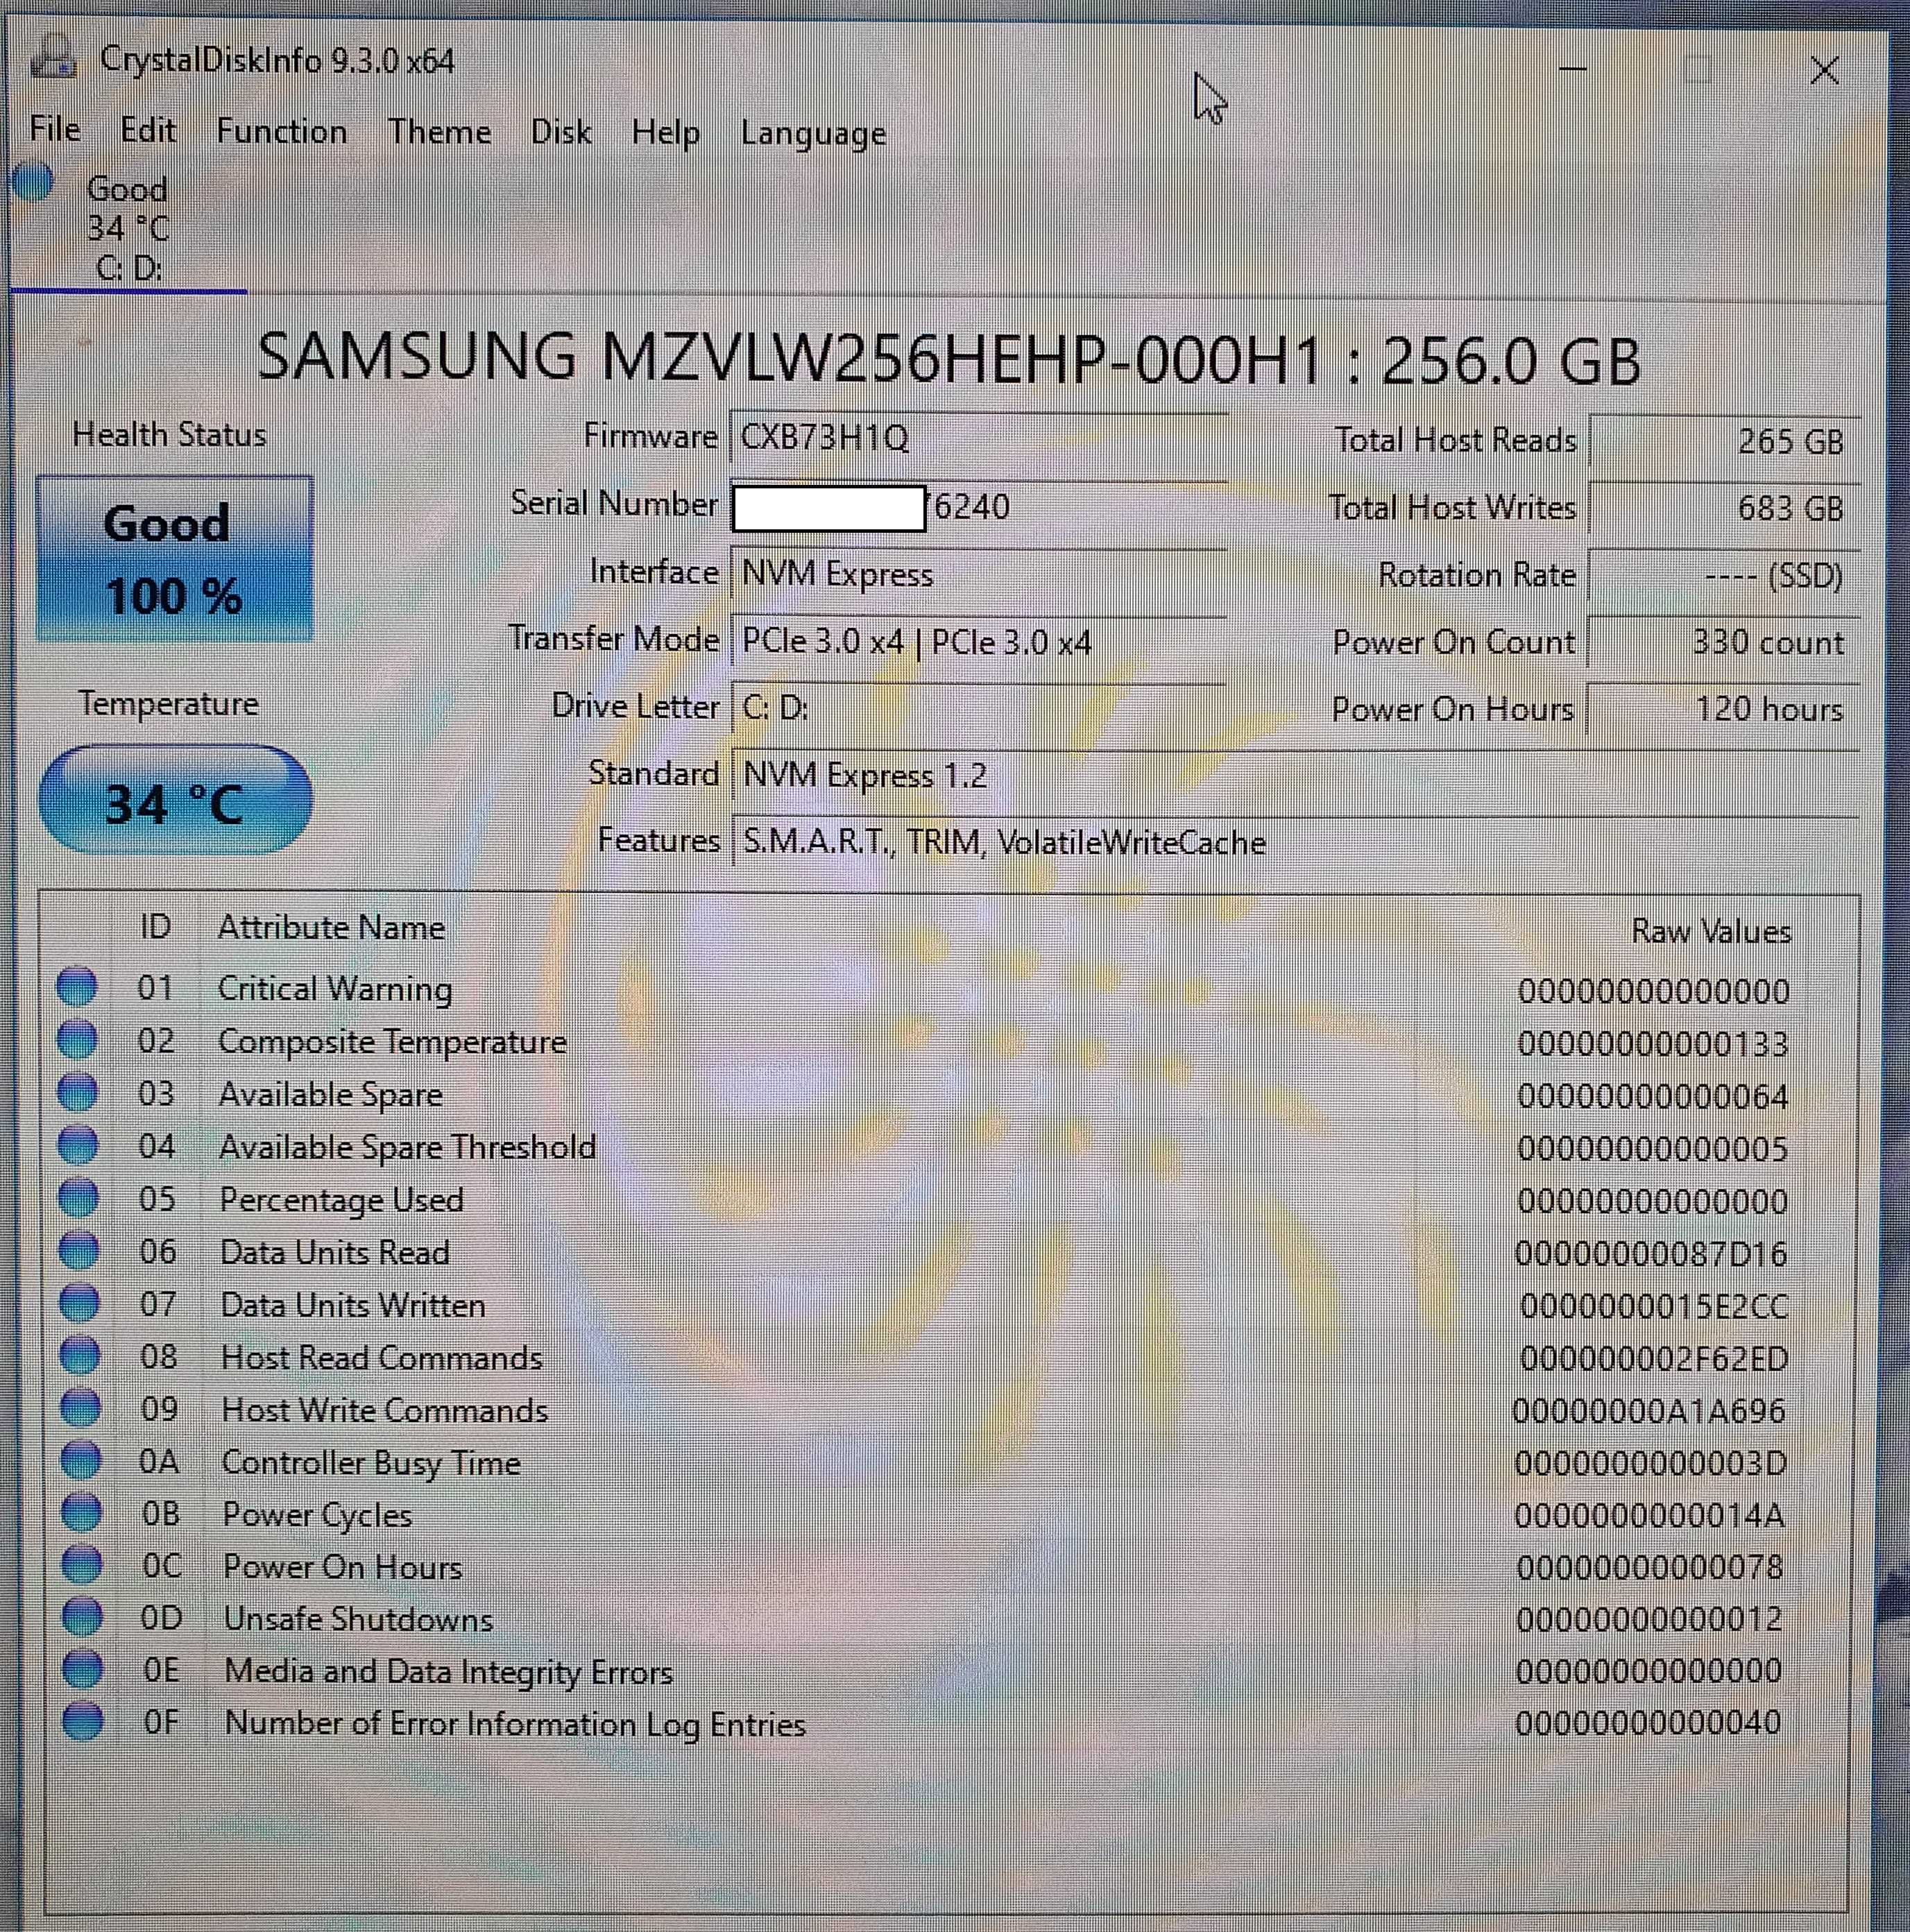Select the Percentage Used attribute name
The width and height of the screenshot is (1910, 1932).
pyautogui.click(x=341, y=1200)
